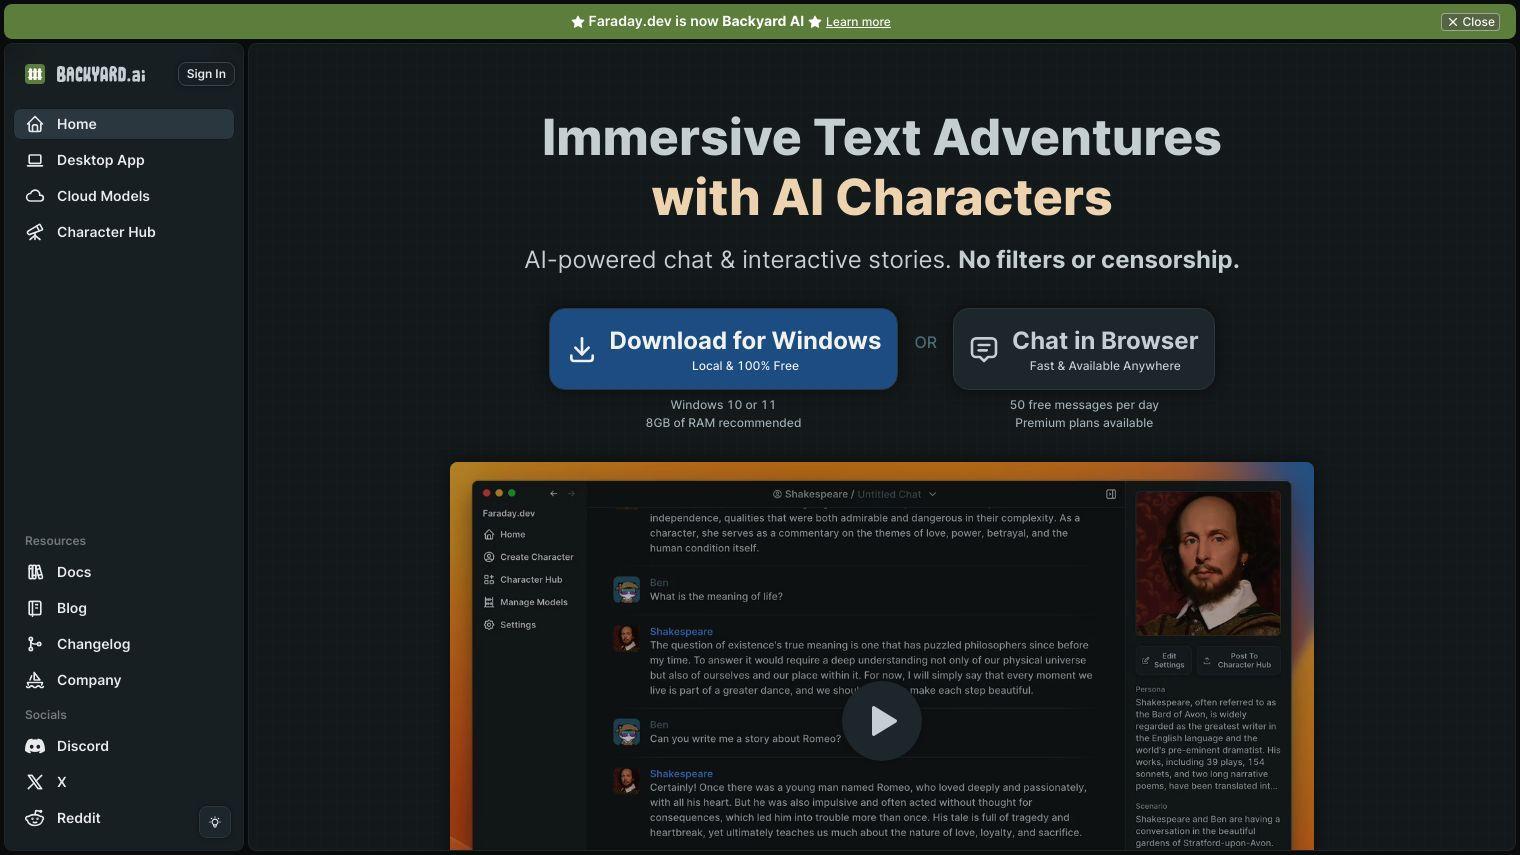Click the '8GB of RAM recommended' text
This screenshot has width=1520, height=855.
pyautogui.click(x=723, y=423)
